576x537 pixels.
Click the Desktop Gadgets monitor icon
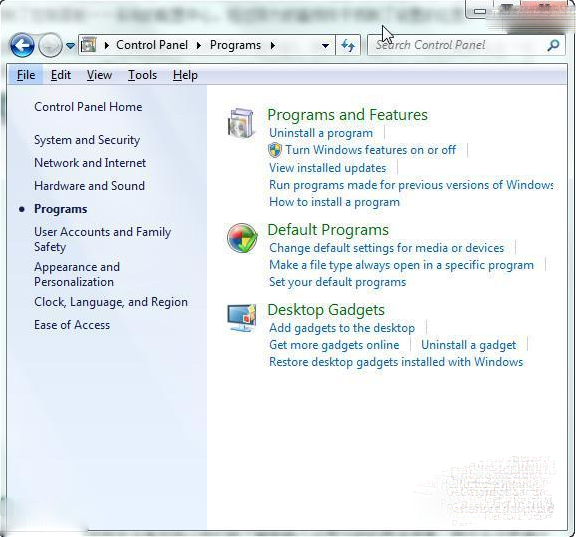click(241, 318)
